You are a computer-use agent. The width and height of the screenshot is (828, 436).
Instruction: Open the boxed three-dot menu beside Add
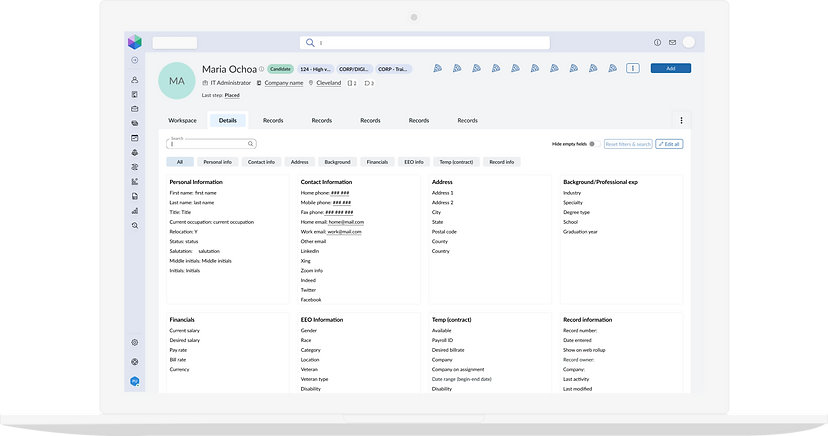[633, 68]
